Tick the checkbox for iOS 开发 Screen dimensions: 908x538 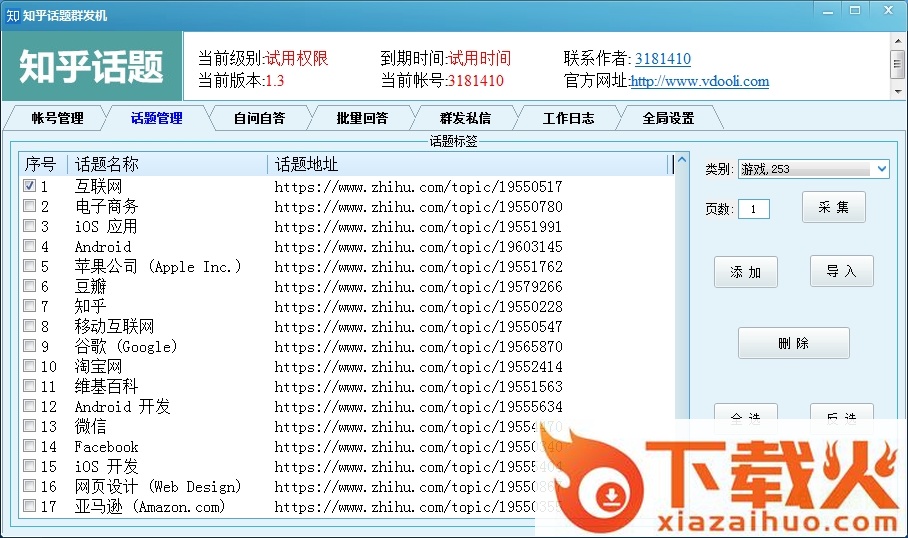pos(30,466)
